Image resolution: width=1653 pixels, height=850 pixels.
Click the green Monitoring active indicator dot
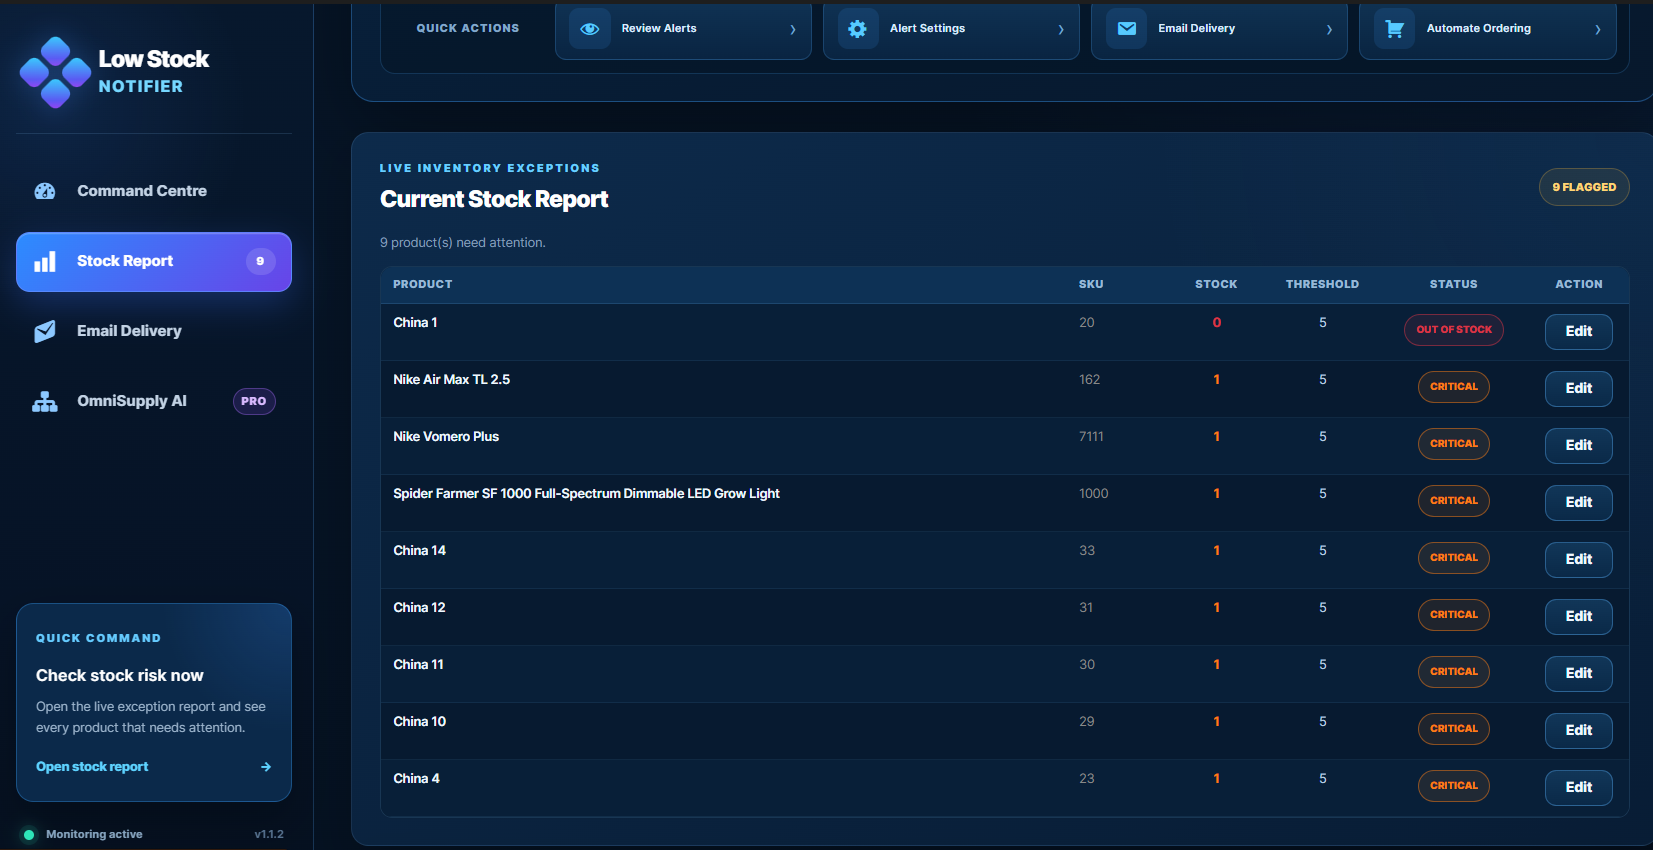(29, 835)
